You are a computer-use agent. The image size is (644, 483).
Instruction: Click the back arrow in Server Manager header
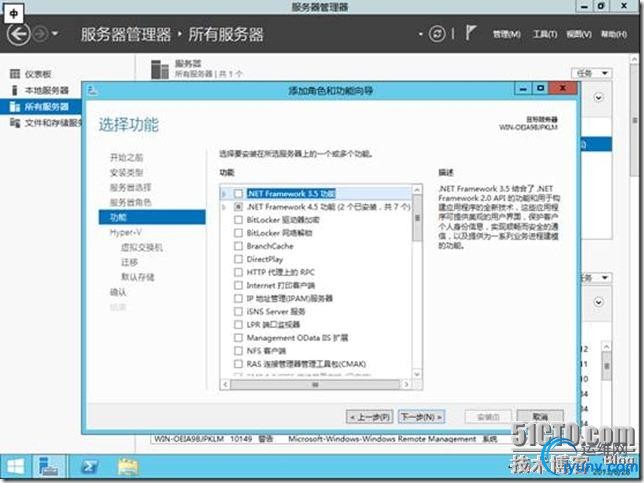(x=19, y=34)
